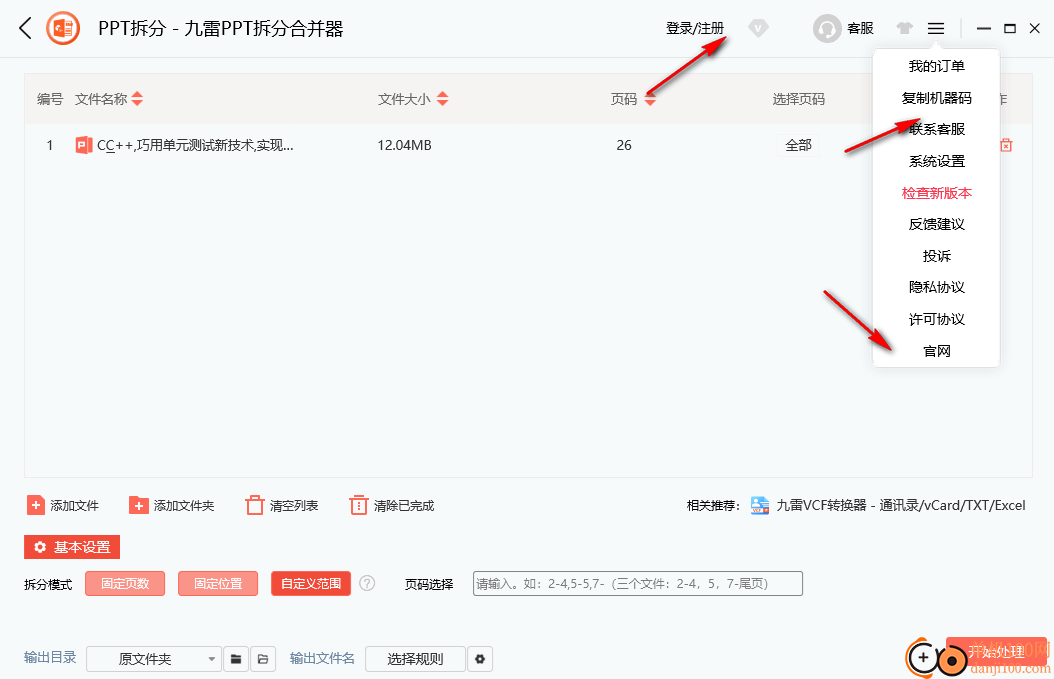This screenshot has height=679, width=1054.
Task: Select 投诉 menu entry
Action: pos(936,255)
